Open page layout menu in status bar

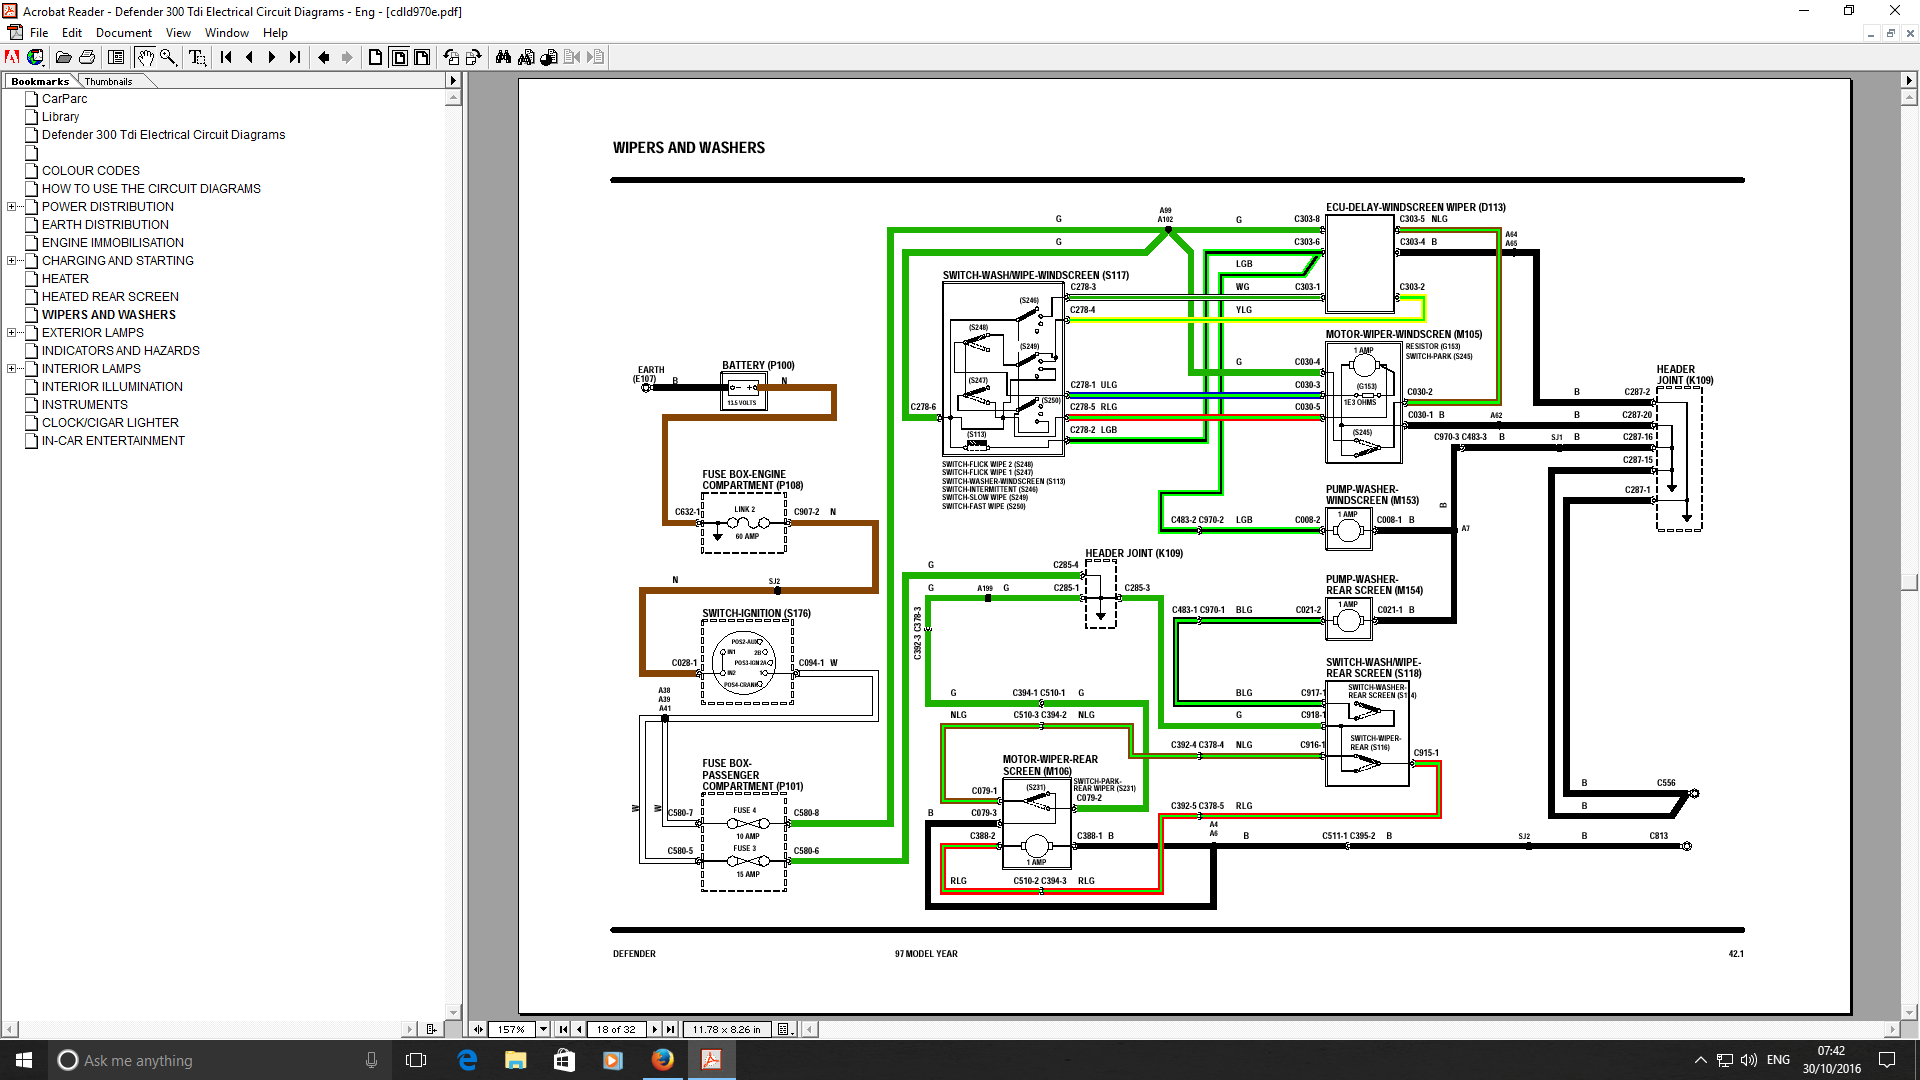(x=785, y=1029)
